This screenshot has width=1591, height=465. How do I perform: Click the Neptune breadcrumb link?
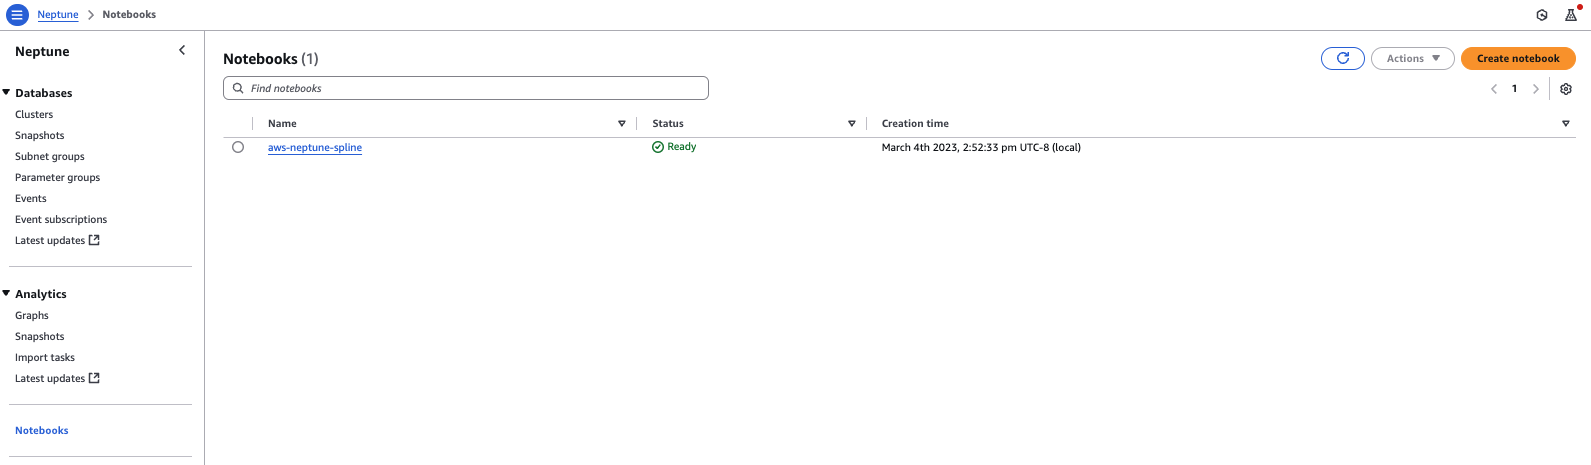pos(58,15)
